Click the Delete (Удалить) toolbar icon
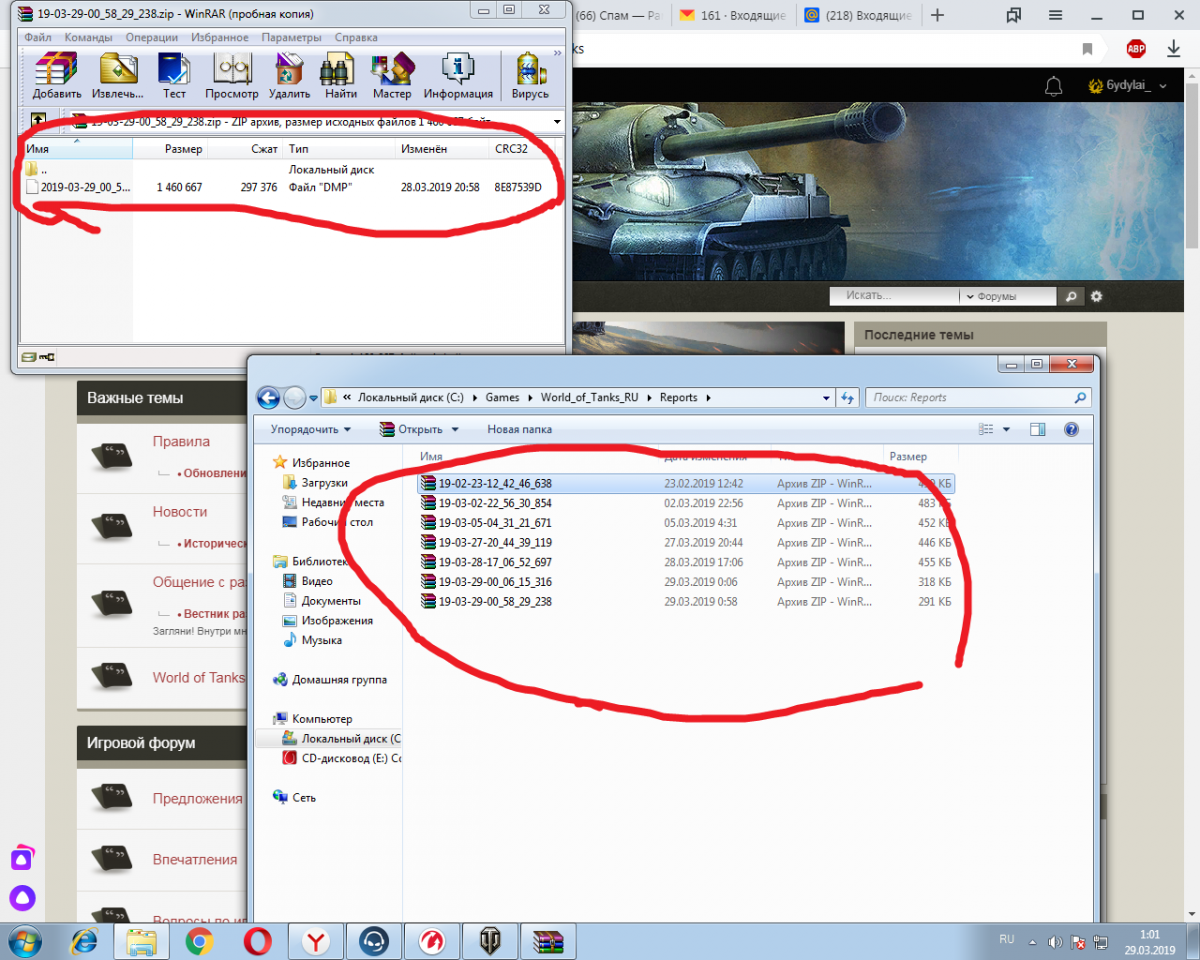 pos(289,74)
